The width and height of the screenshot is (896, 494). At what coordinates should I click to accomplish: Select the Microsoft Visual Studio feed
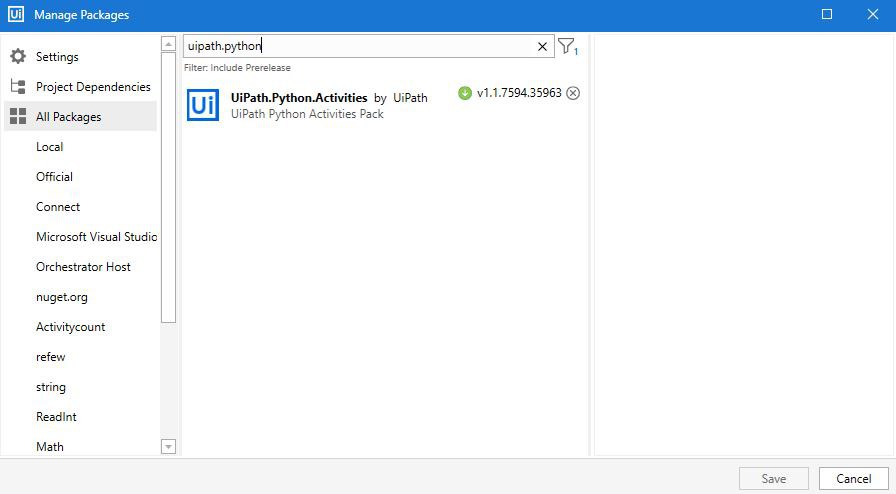click(x=96, y=237)
